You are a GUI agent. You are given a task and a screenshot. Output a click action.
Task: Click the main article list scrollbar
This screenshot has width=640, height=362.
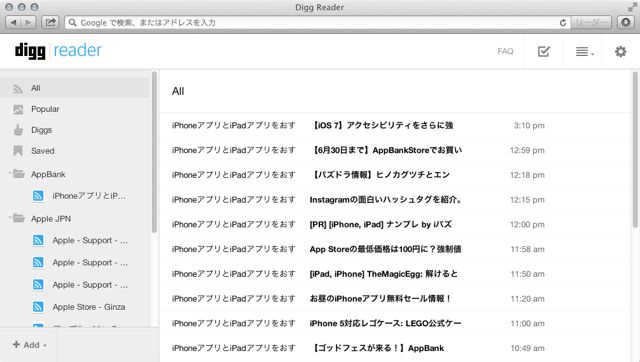(x=635, y=149)
